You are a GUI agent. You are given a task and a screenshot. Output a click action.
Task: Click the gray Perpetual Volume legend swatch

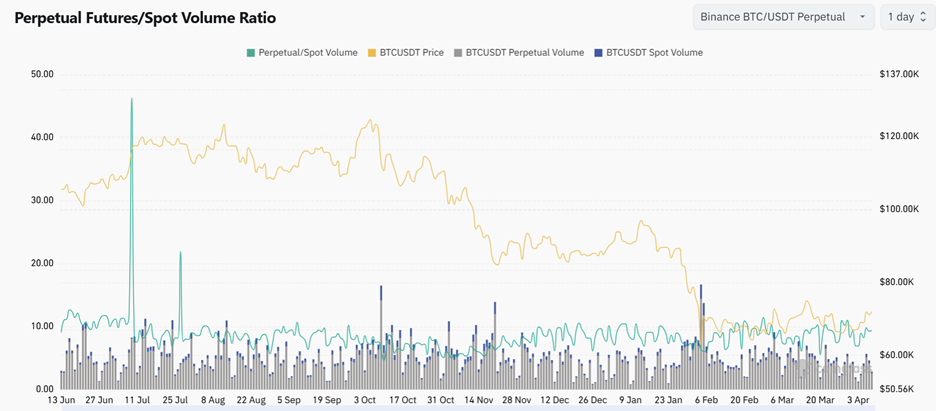click(458, 52)
